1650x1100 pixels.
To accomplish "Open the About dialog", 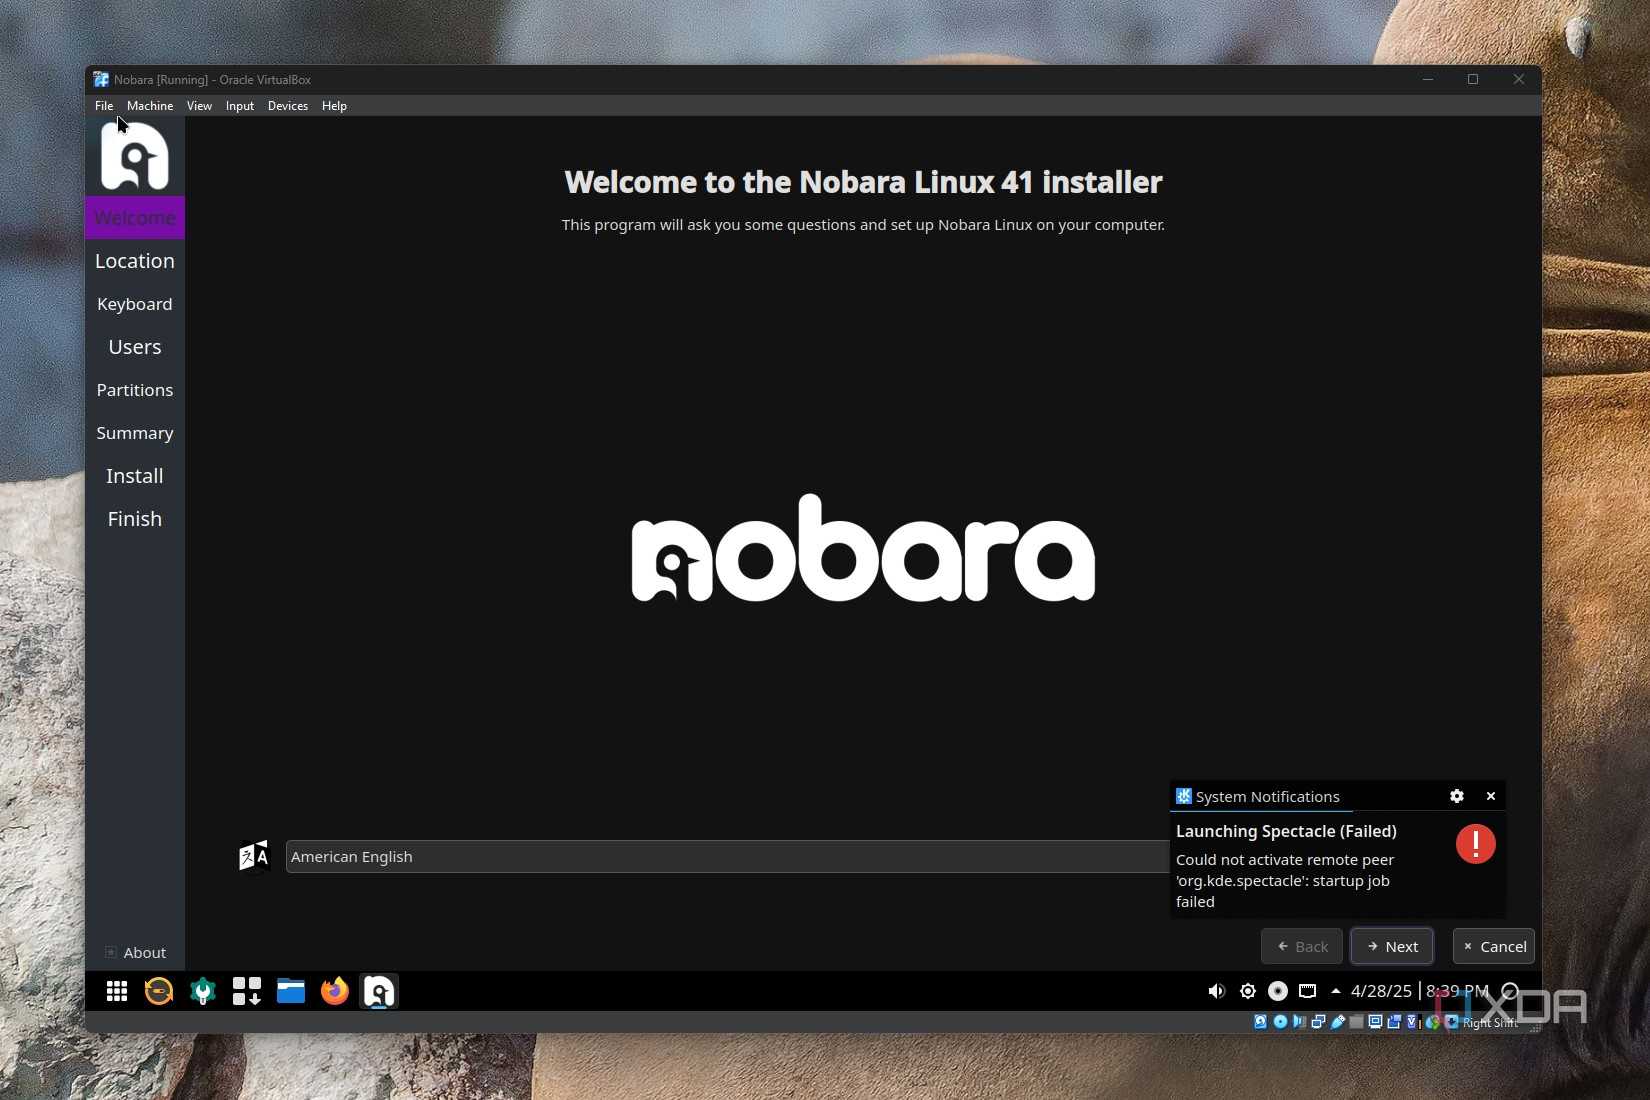I will 137,952.
